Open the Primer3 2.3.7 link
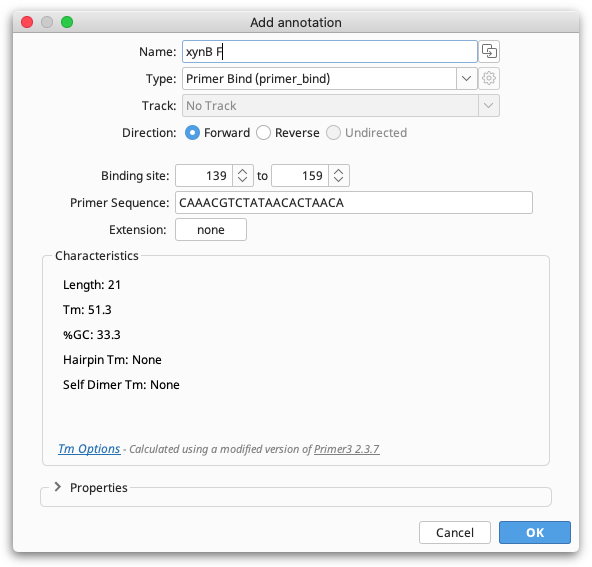The height and width of the screenshot is (567, 592). pos(346,449)
